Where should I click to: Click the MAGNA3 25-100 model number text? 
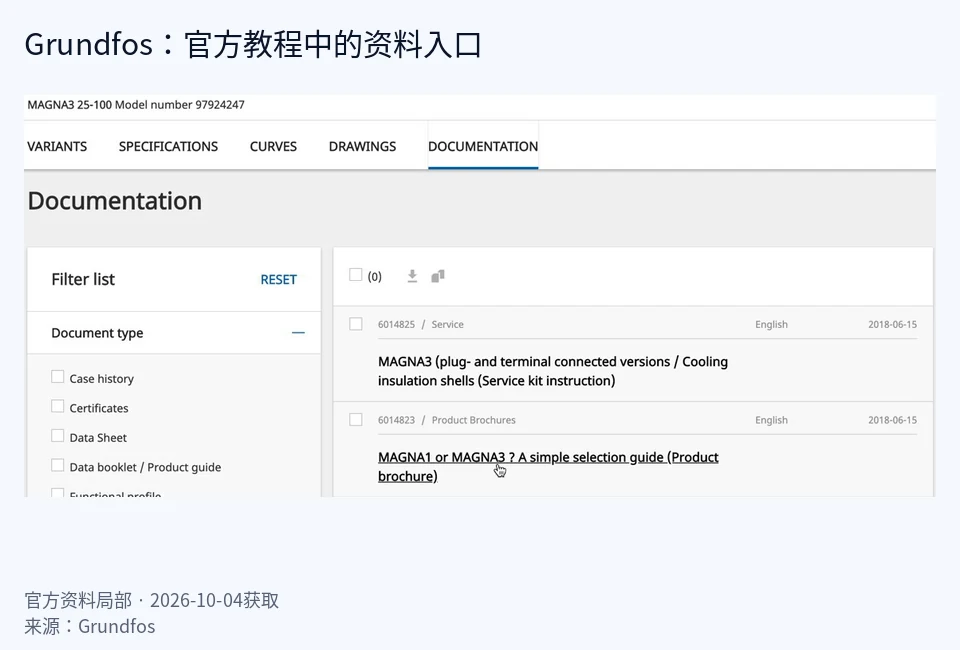point(136,105)
